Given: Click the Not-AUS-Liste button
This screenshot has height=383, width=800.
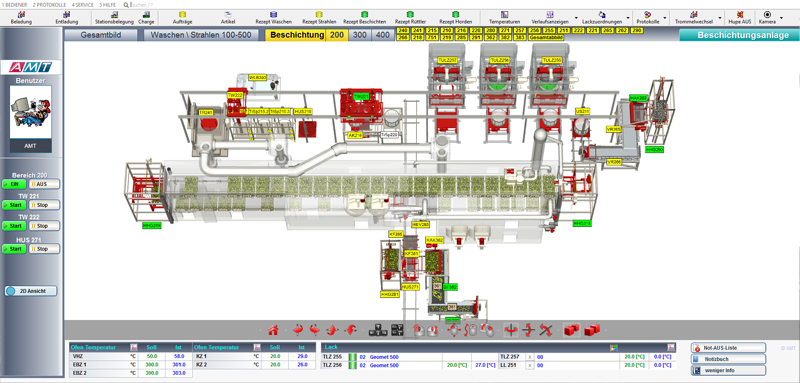Looking at the screenshot, I should (x=728, y=348).
